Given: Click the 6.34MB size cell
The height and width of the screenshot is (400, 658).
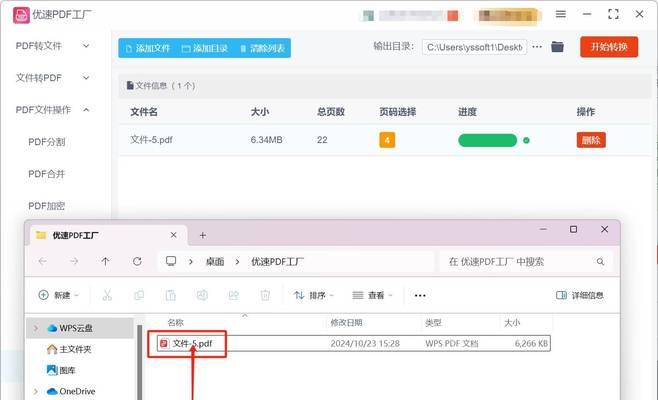Looking at the screenshot, I should point(266,140).
